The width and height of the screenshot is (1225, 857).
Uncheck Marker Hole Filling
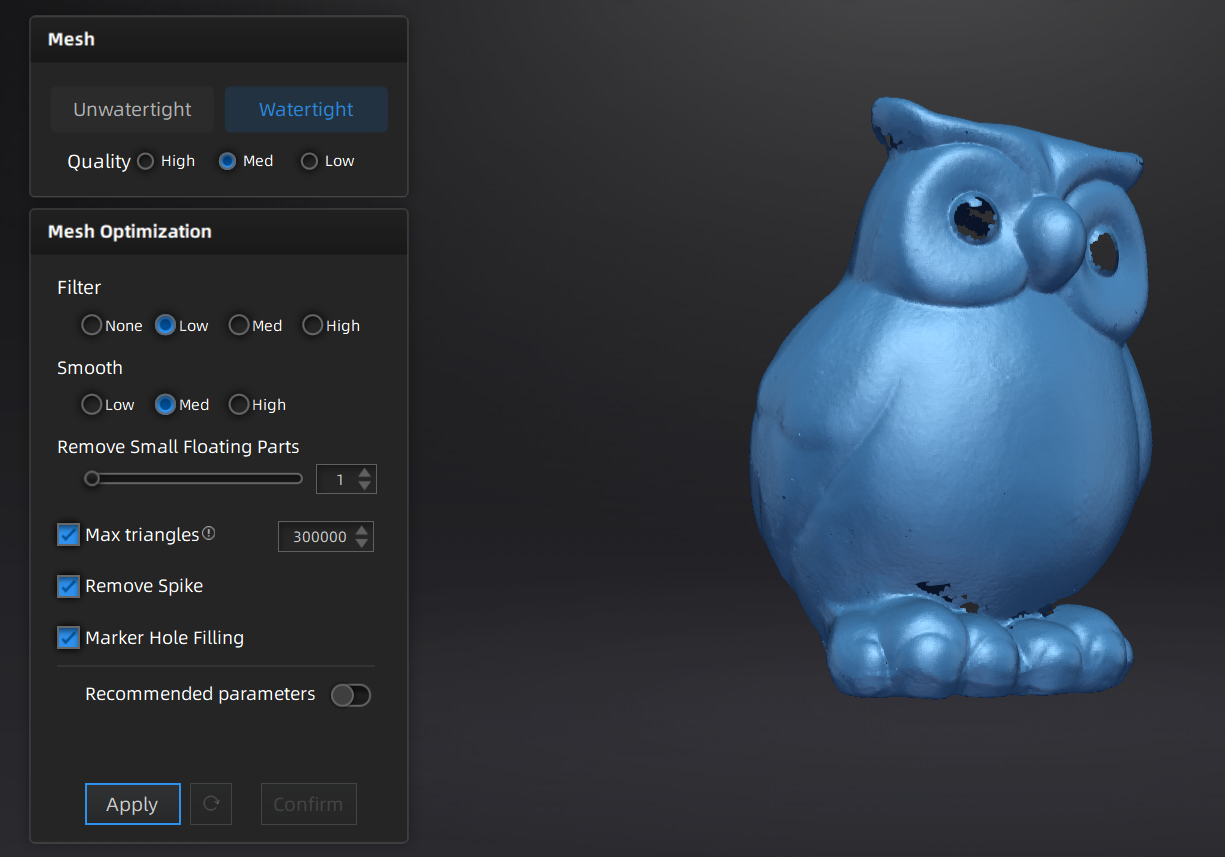(x=68, y=637)
